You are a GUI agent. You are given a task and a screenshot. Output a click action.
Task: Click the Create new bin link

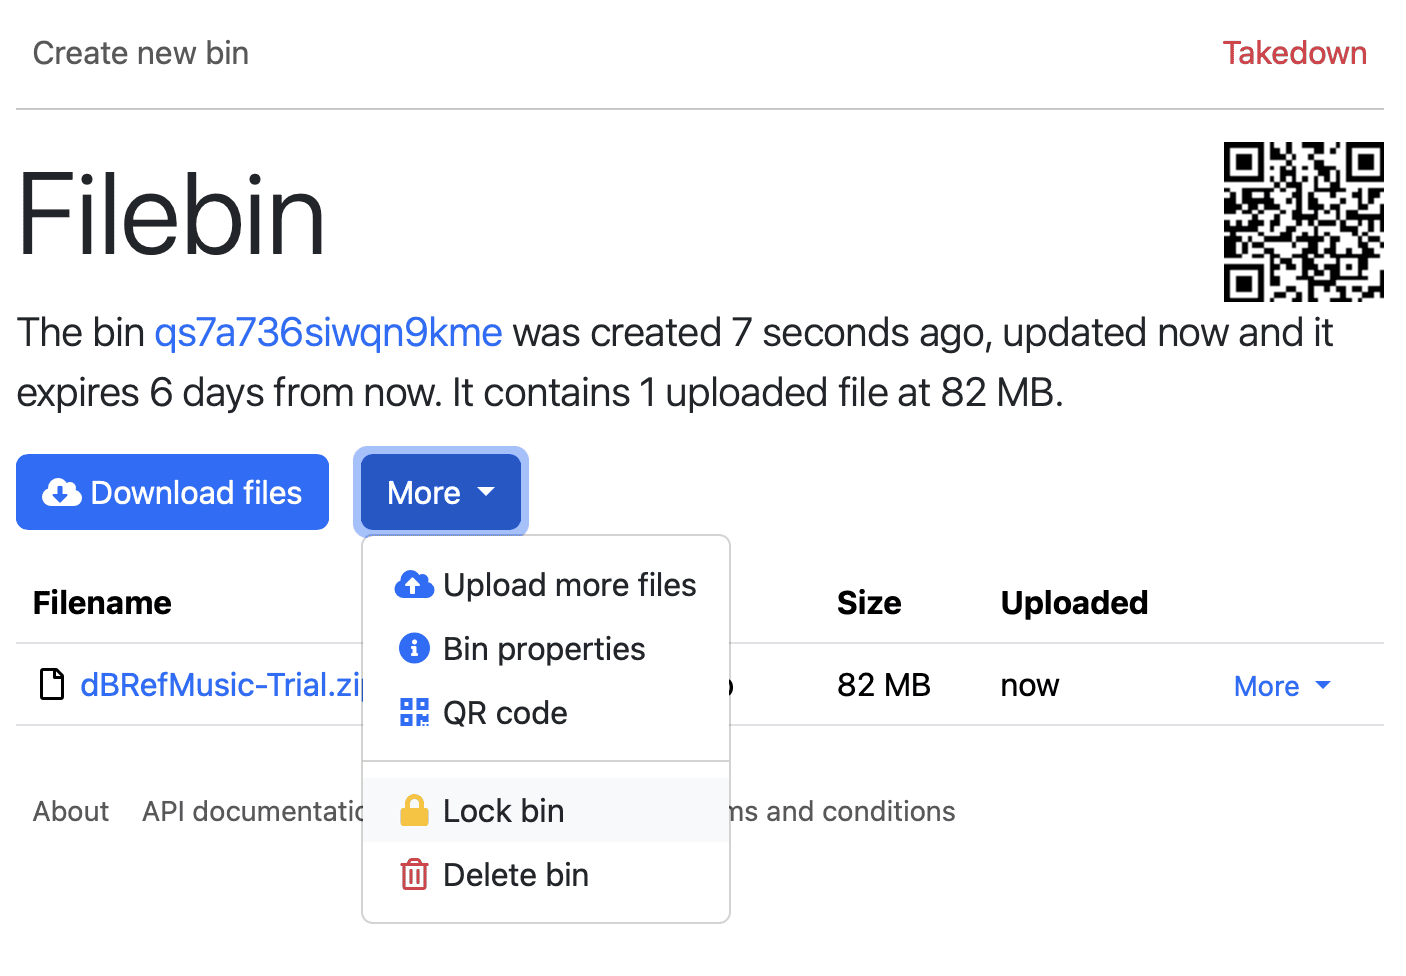141,53
